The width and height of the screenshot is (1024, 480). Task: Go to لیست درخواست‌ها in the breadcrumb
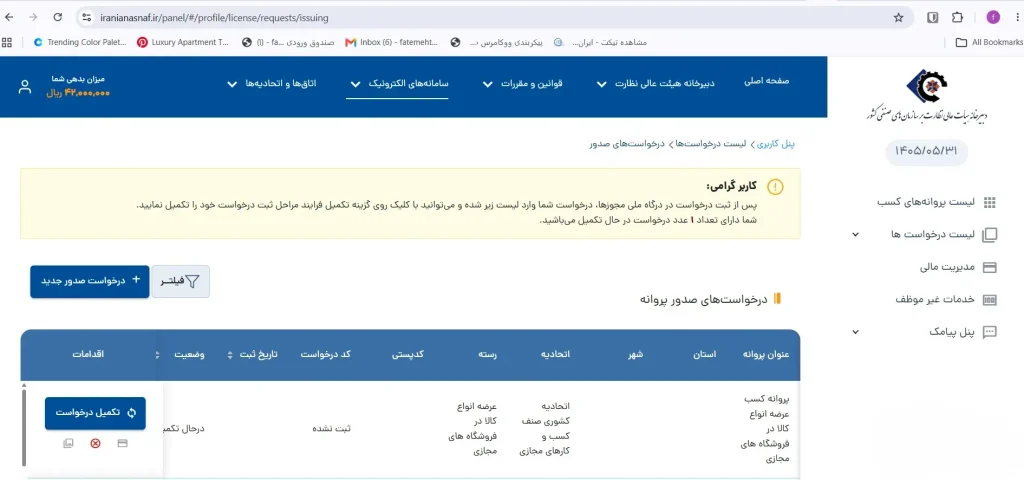pyautogui.click(x=711, y=144)
